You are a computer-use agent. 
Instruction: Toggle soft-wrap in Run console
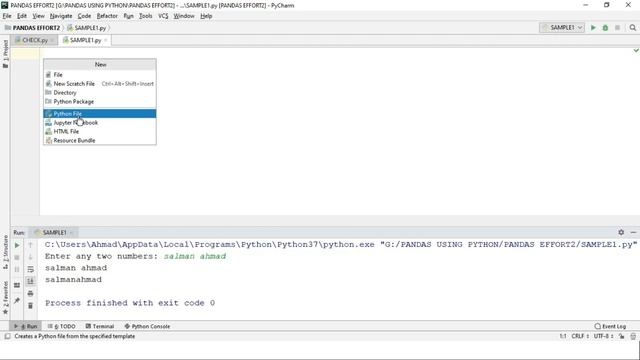(x=30, y=269)
